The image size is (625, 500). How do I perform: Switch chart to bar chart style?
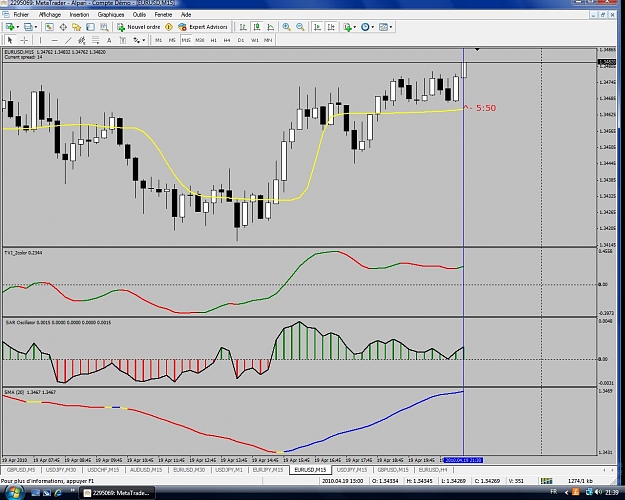click(x=243, y=27)
